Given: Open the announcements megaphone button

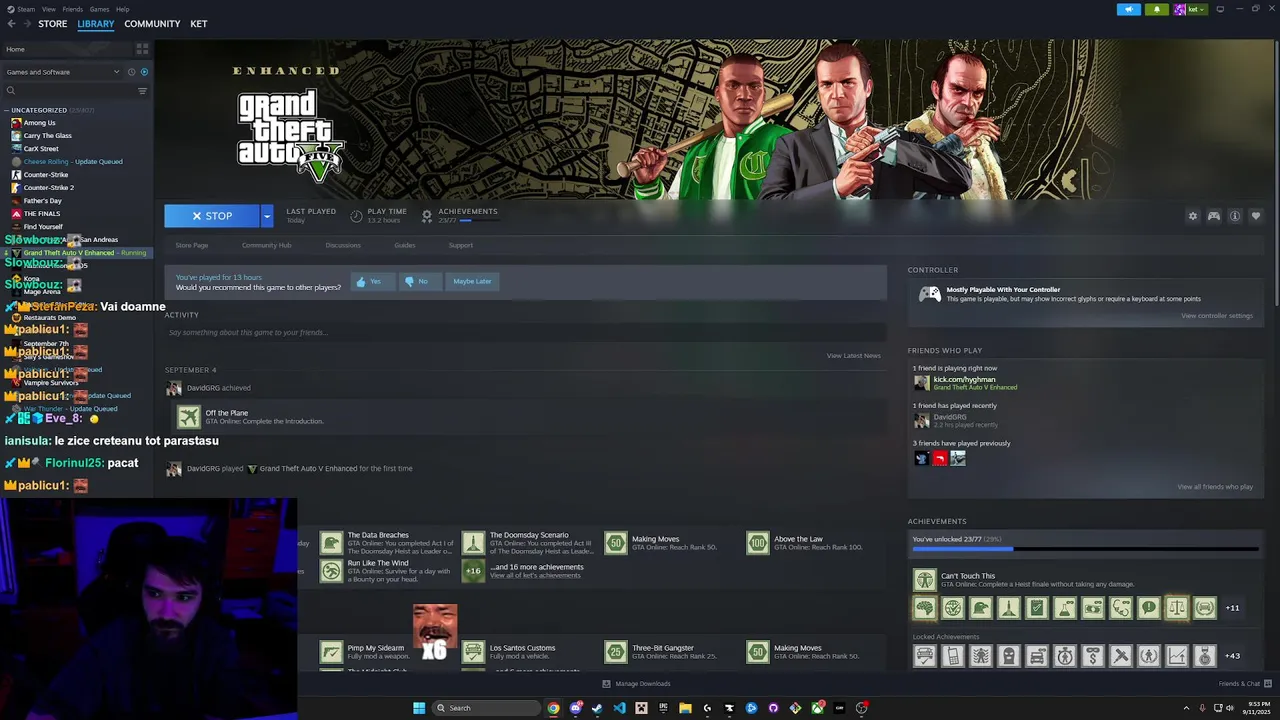Looking at the screenshot, I should (x=1129, y=9).
